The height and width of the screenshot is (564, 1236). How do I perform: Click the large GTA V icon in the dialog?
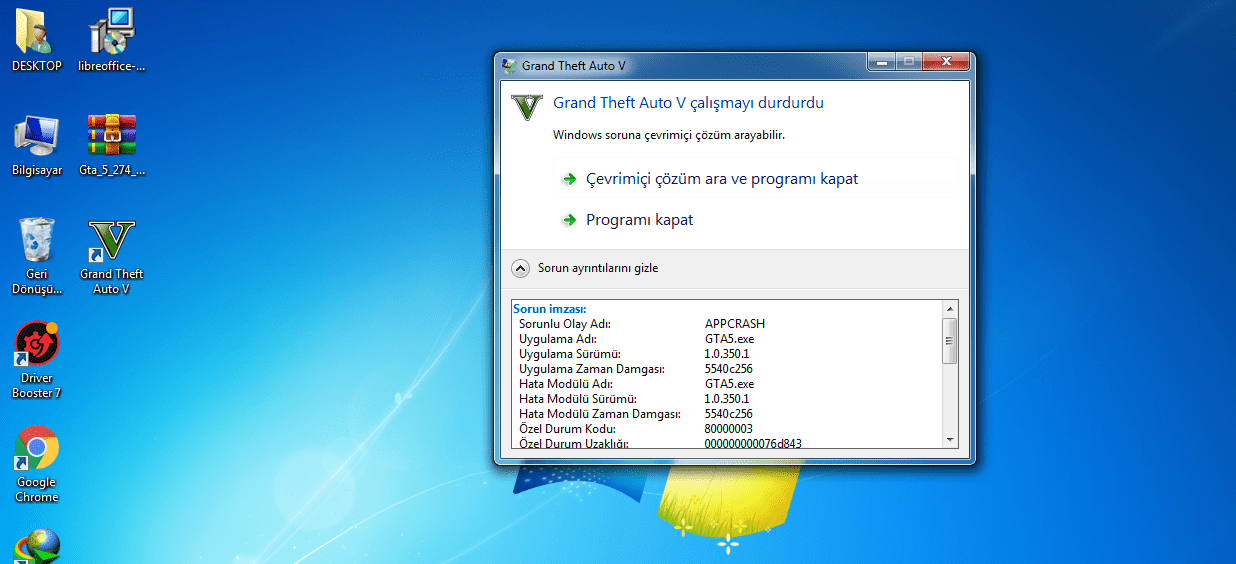click(526, 105)
